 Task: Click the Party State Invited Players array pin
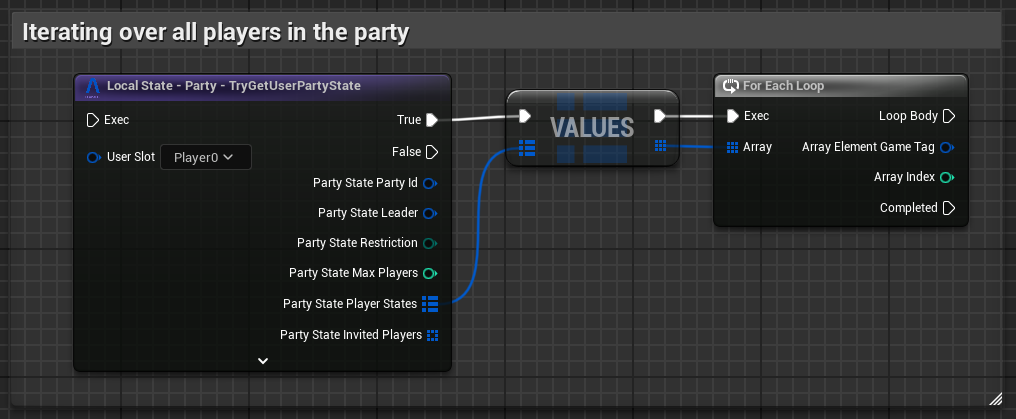coord(432,335)
